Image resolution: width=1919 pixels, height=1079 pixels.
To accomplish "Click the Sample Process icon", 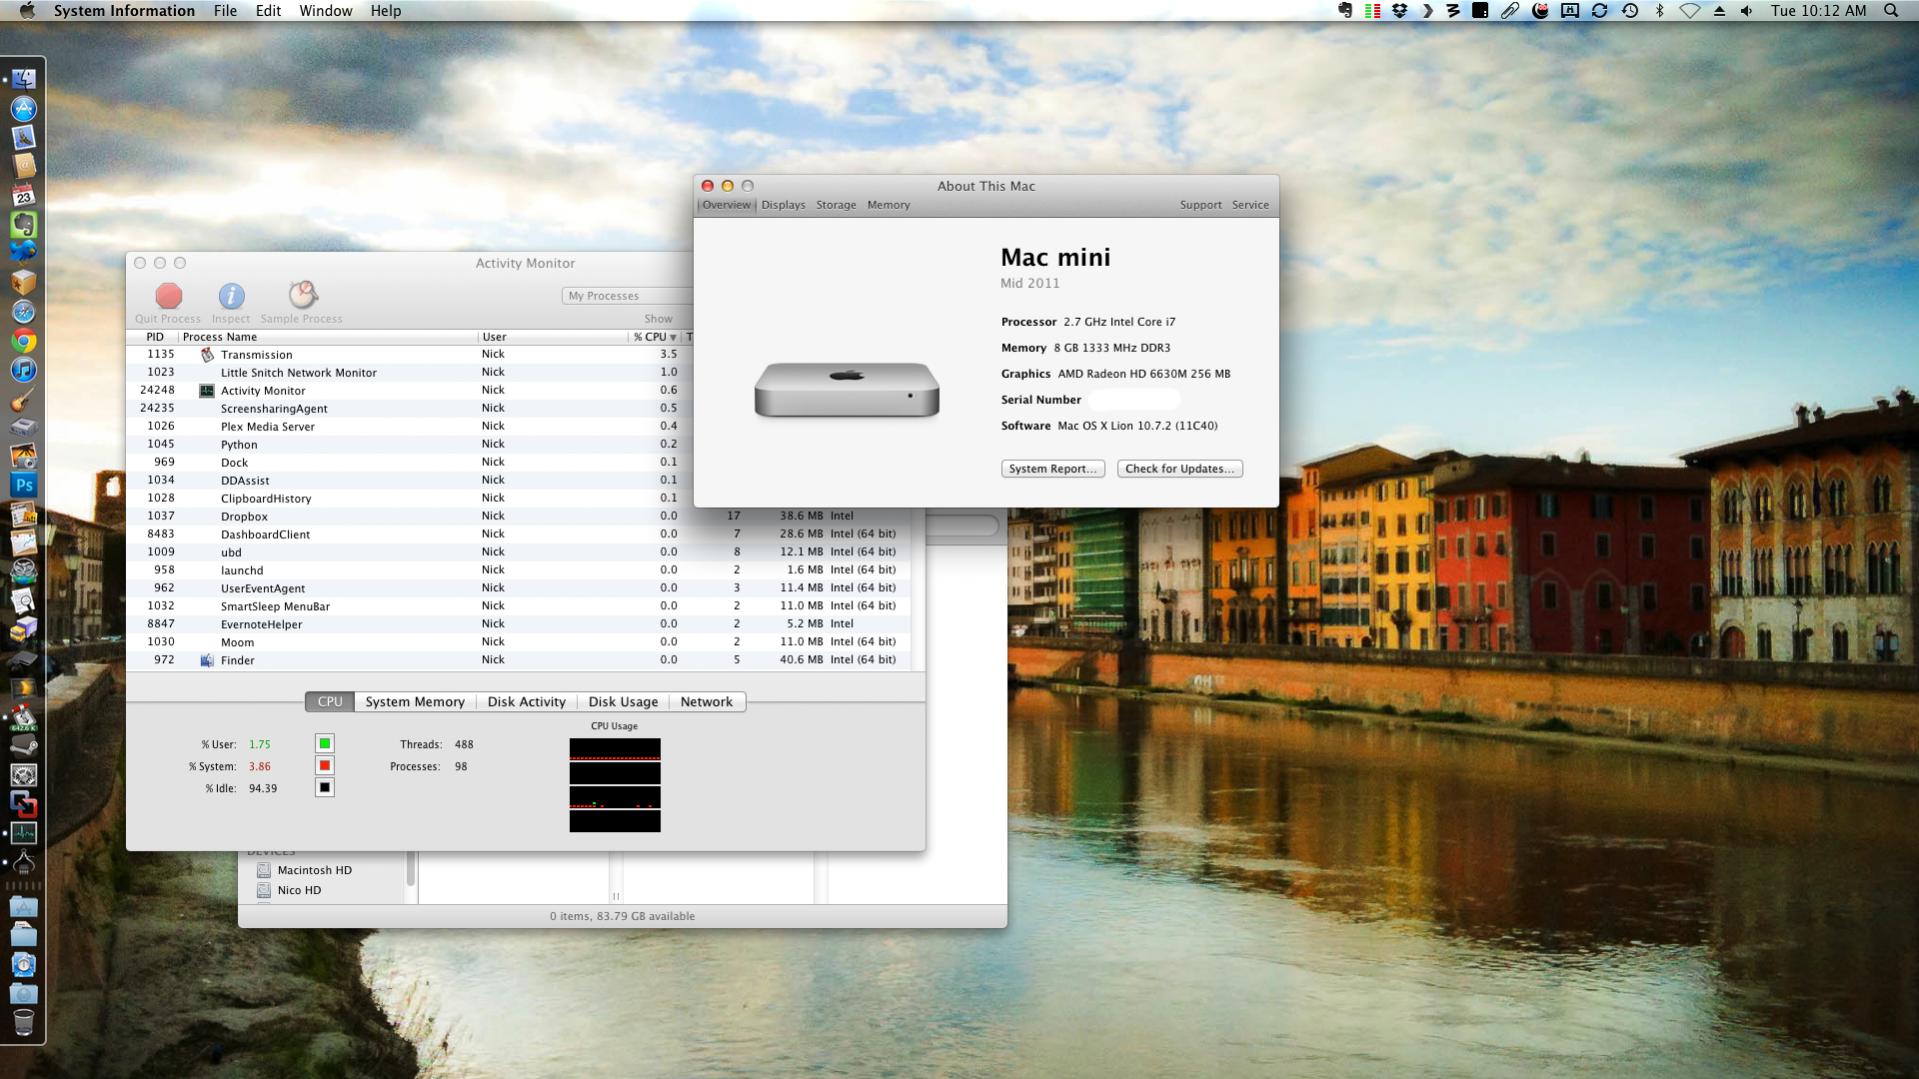I will [x=302, y=295].
